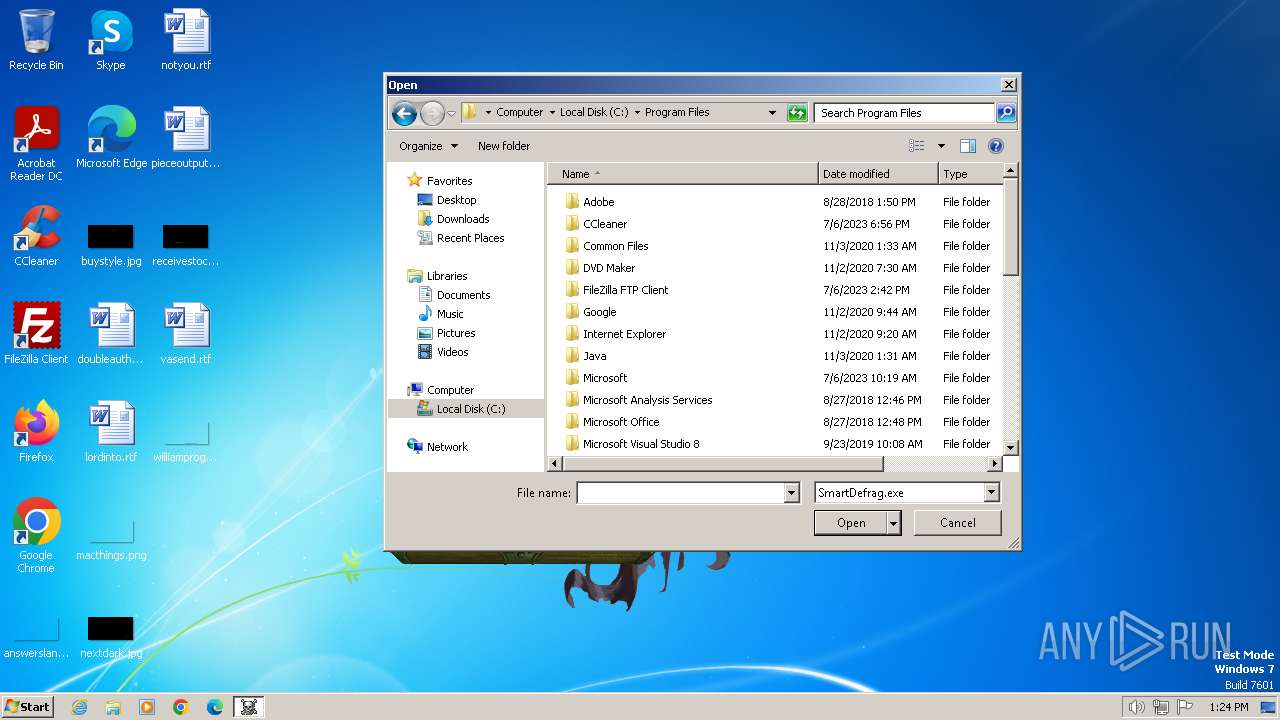Select the Internet Explorer folder
Screen dimensions: 1280x720
624,334
